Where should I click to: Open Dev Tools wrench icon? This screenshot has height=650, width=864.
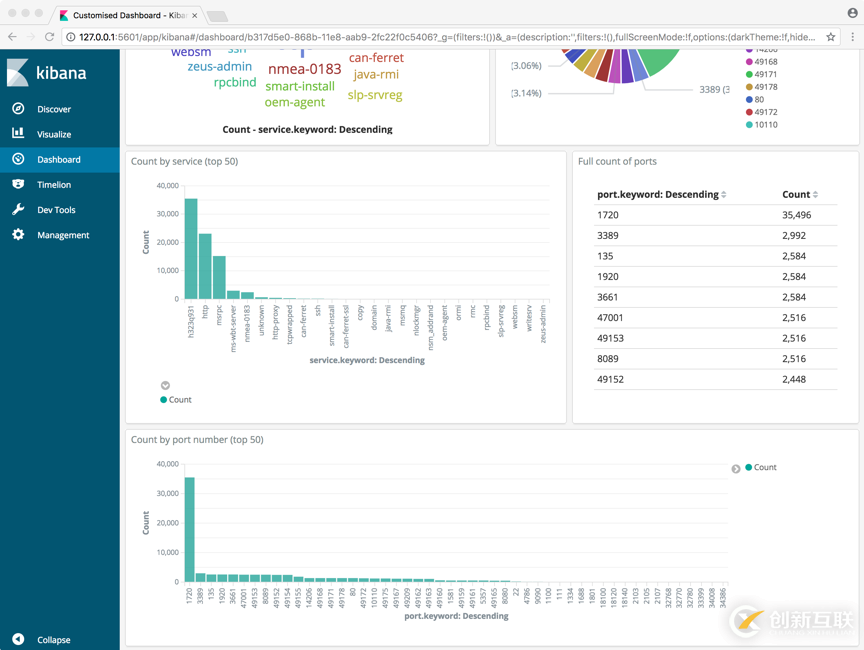[x=18, y=210]
